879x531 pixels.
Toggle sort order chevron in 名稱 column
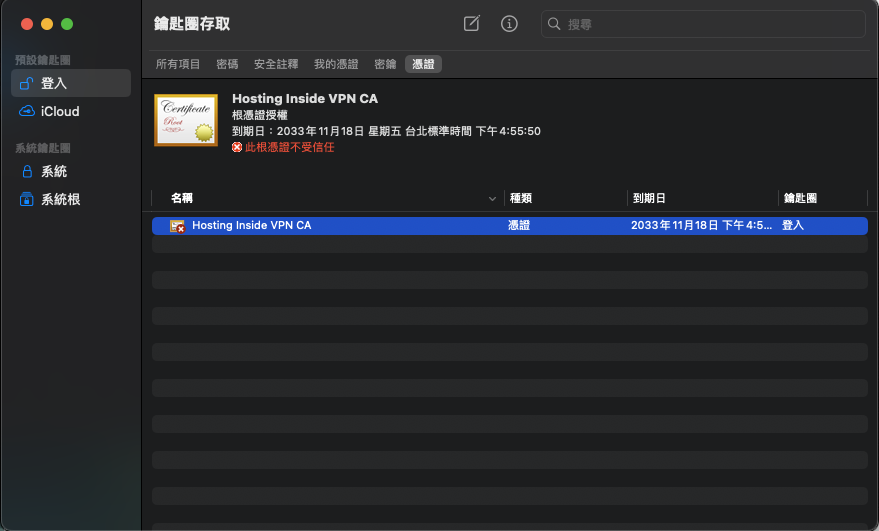coord(492,198)
